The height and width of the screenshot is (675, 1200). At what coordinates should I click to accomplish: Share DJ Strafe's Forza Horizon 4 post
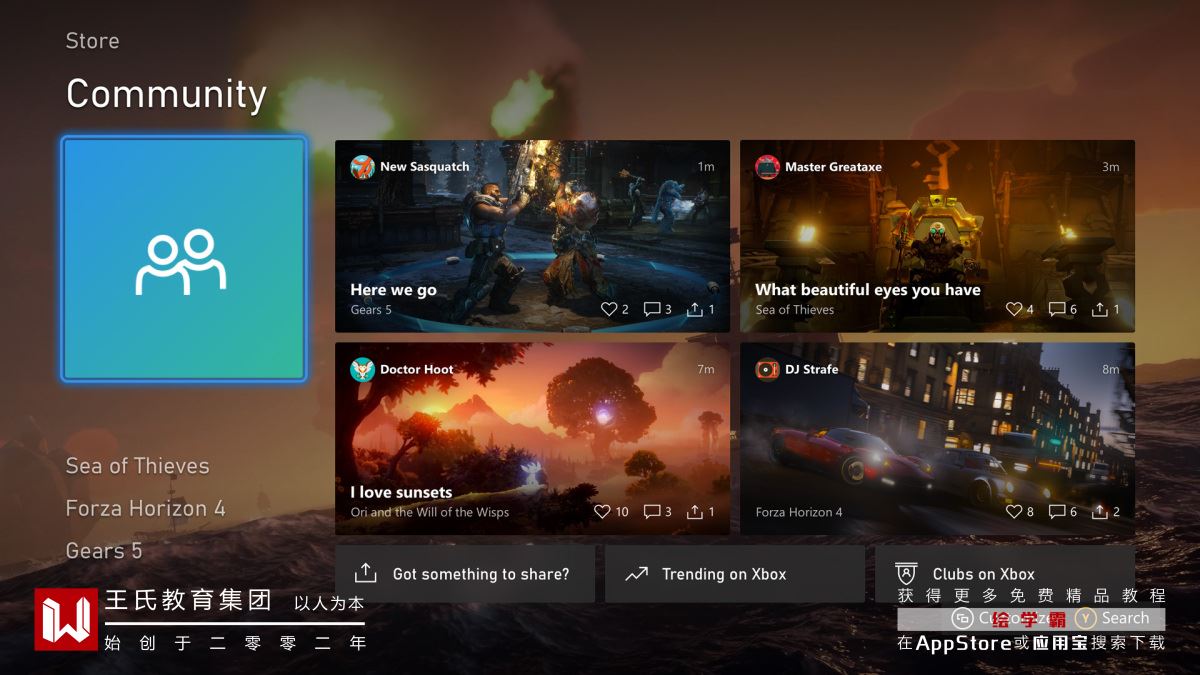tap(1100, 511)
